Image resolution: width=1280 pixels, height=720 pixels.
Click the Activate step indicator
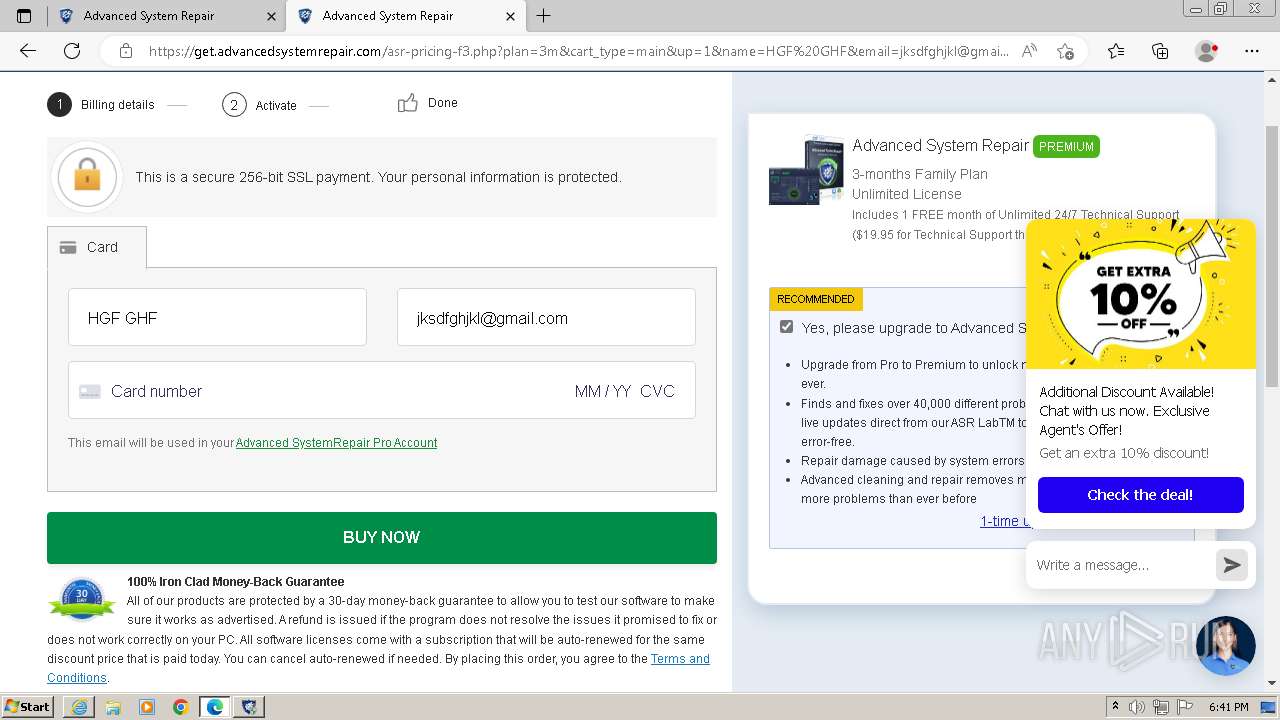coord(260,105)
